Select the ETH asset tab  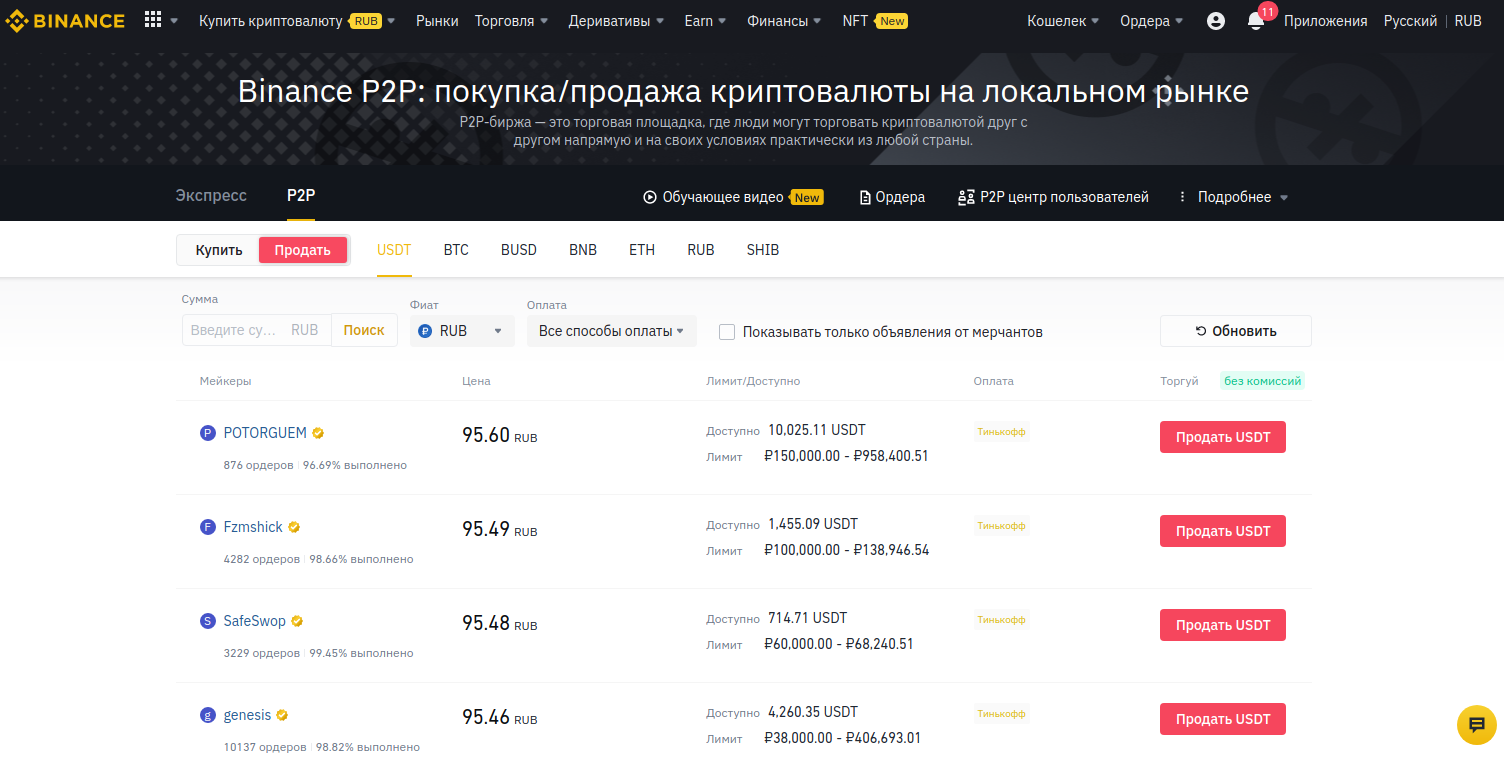(x=642, y=250)
